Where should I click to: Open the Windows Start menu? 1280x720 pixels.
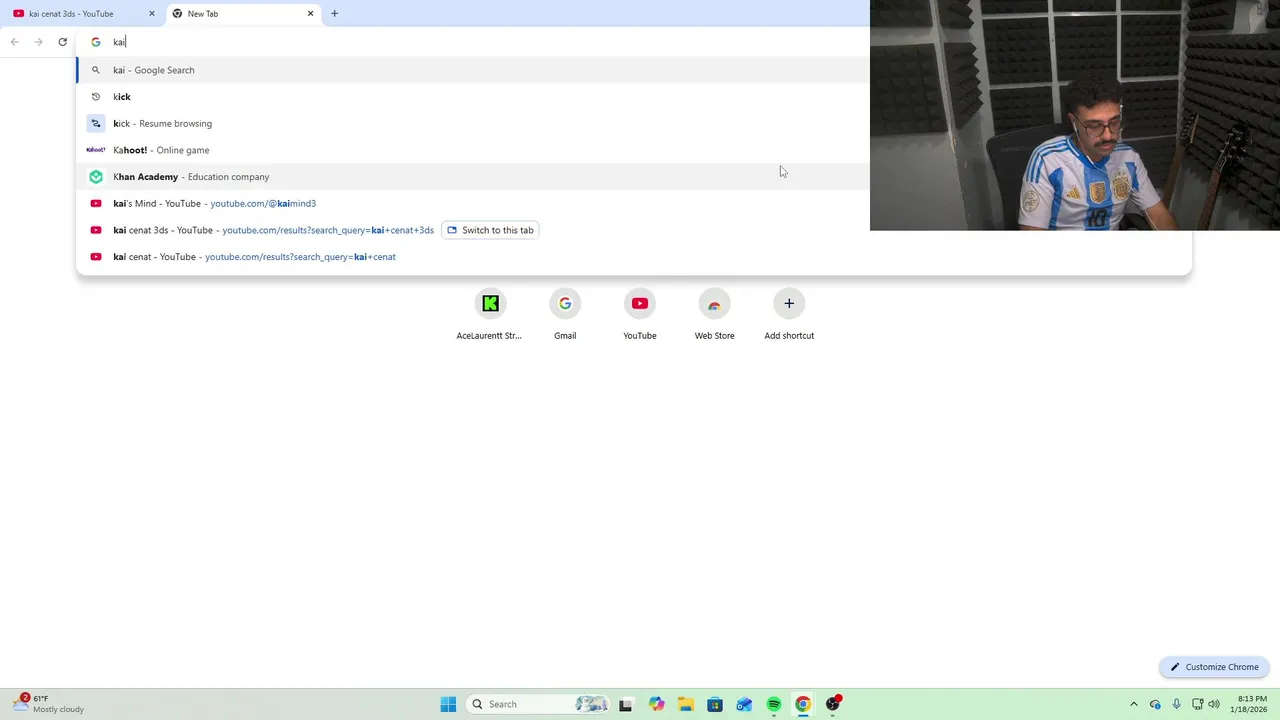[x=448, y=704]
